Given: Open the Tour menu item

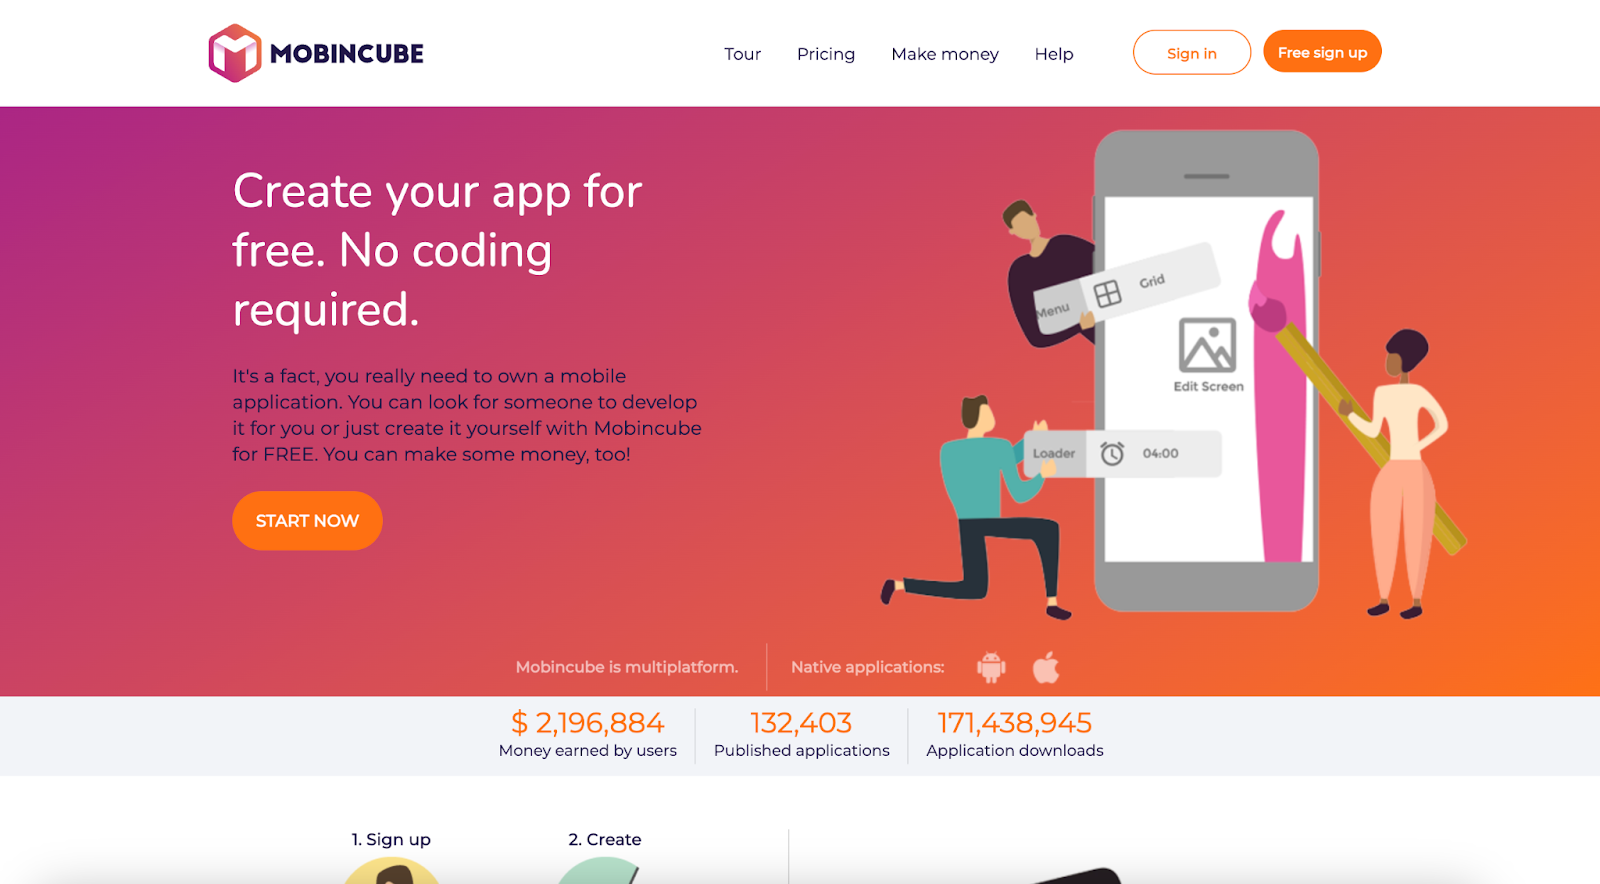Looking at the screenshot, I should pos(743,54).
